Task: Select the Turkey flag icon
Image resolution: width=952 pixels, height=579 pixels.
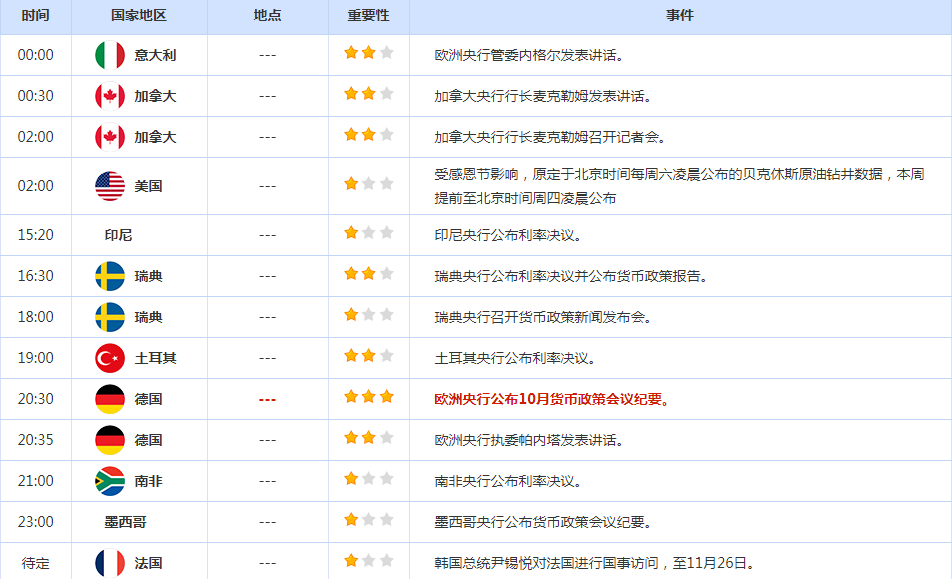Action: tap(109, 358)
